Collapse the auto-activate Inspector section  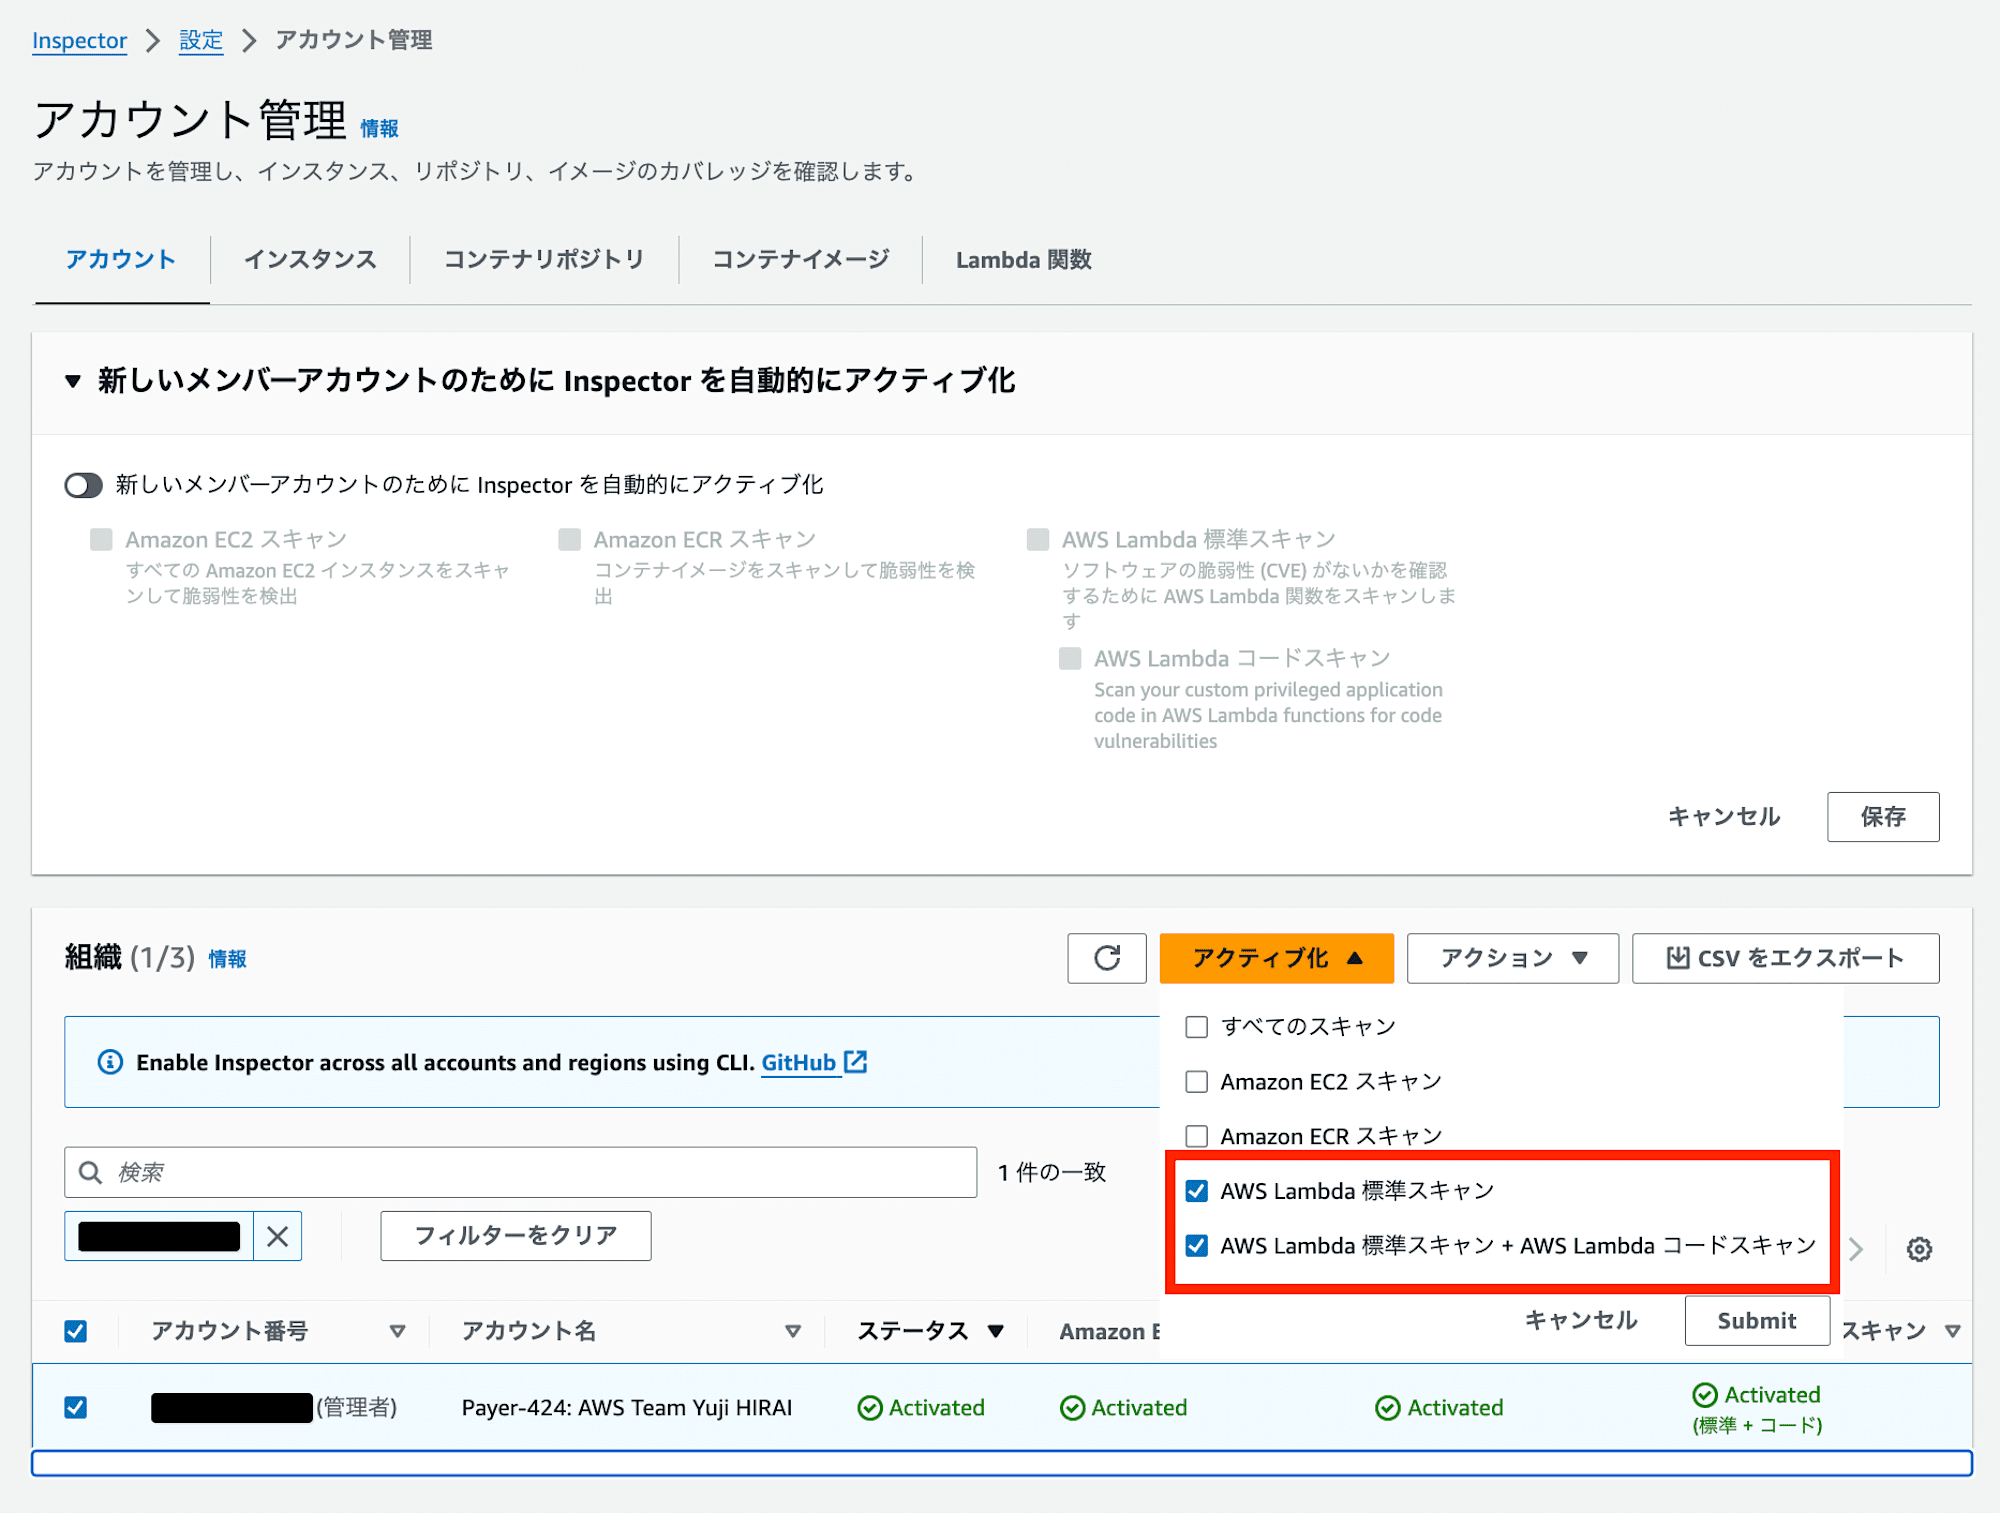point(73,381)
